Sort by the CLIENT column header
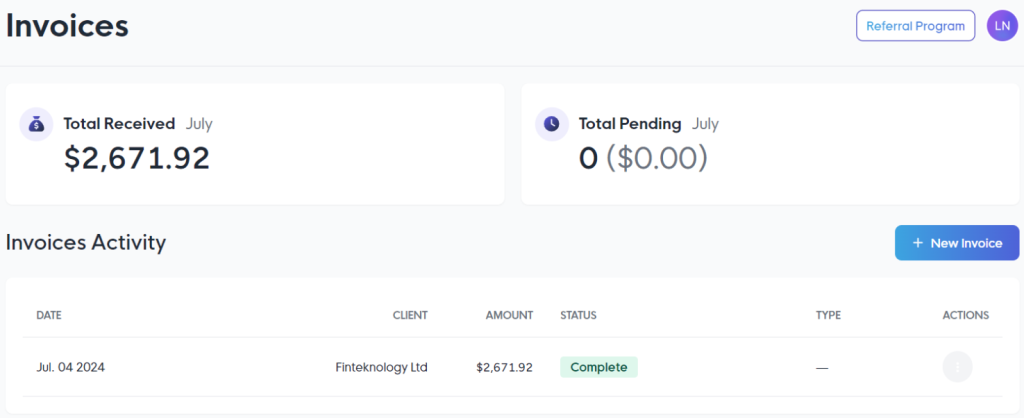The height and width of the screenshot is (418, 1024). tap(410, 315)
